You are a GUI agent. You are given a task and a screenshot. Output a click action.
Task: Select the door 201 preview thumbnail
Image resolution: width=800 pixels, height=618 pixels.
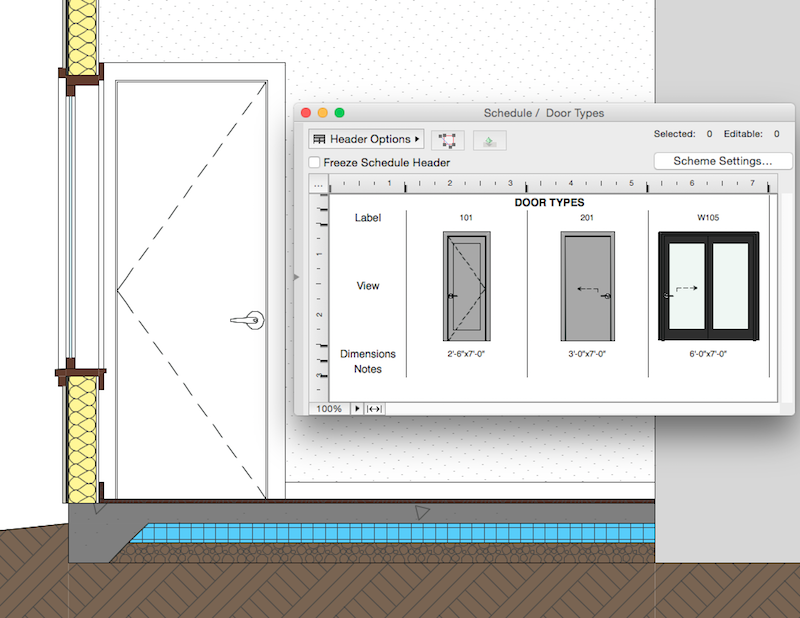coord(587,287)
